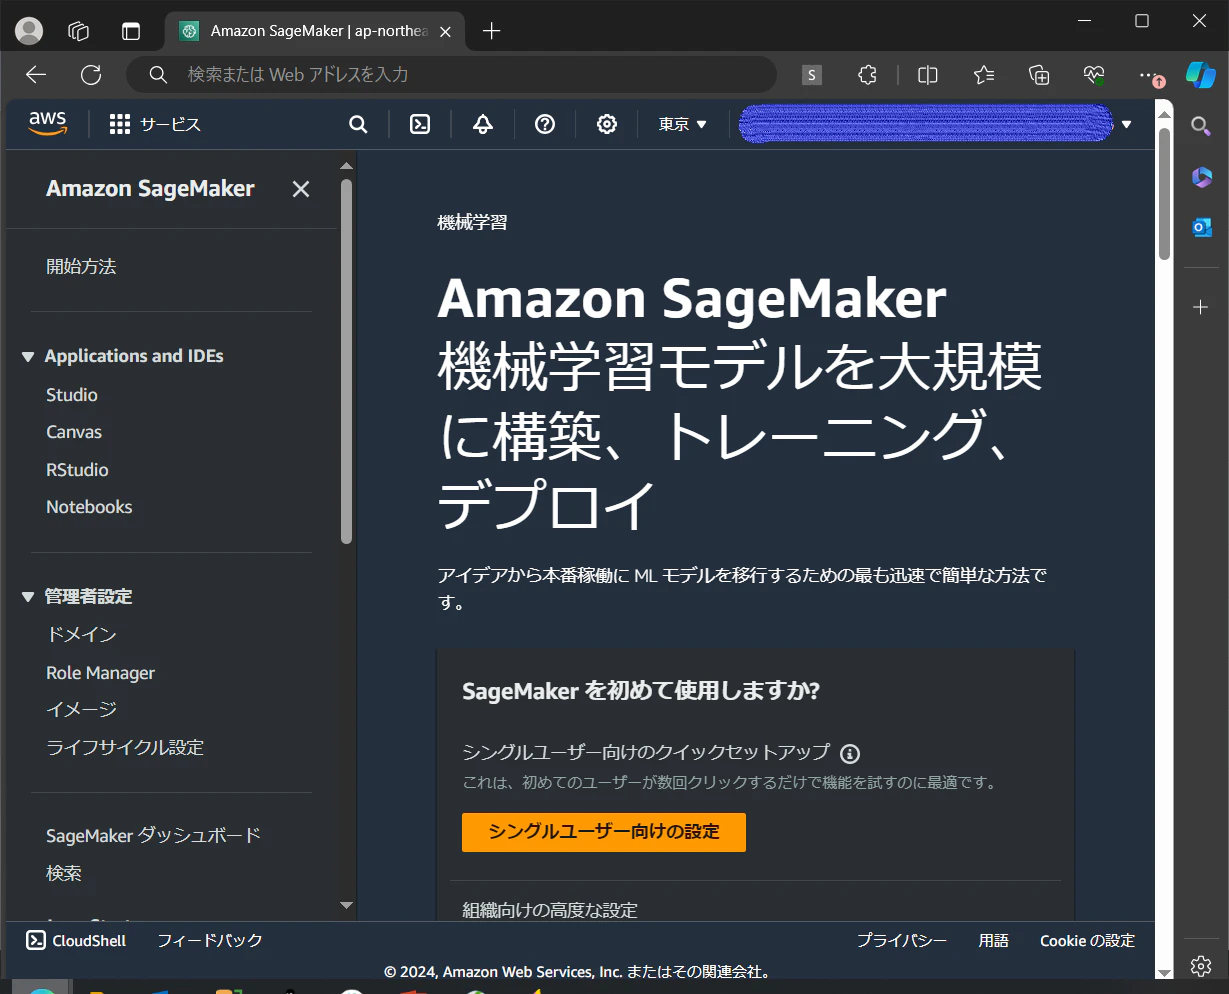The width and height of the screenshot is (1229, 994).
Task: Open the notifications bell
Action: click(483, 124)
